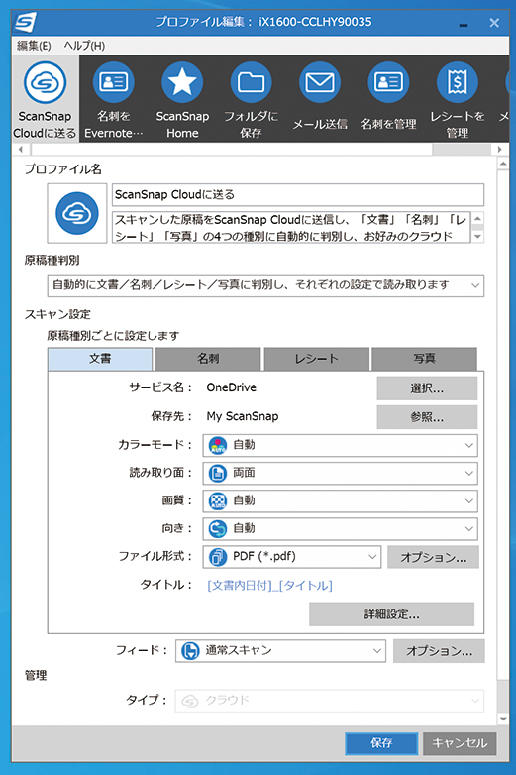Switch to the レシート tab
The width and height of the screenshot is (516, 775).
(316, 359)
